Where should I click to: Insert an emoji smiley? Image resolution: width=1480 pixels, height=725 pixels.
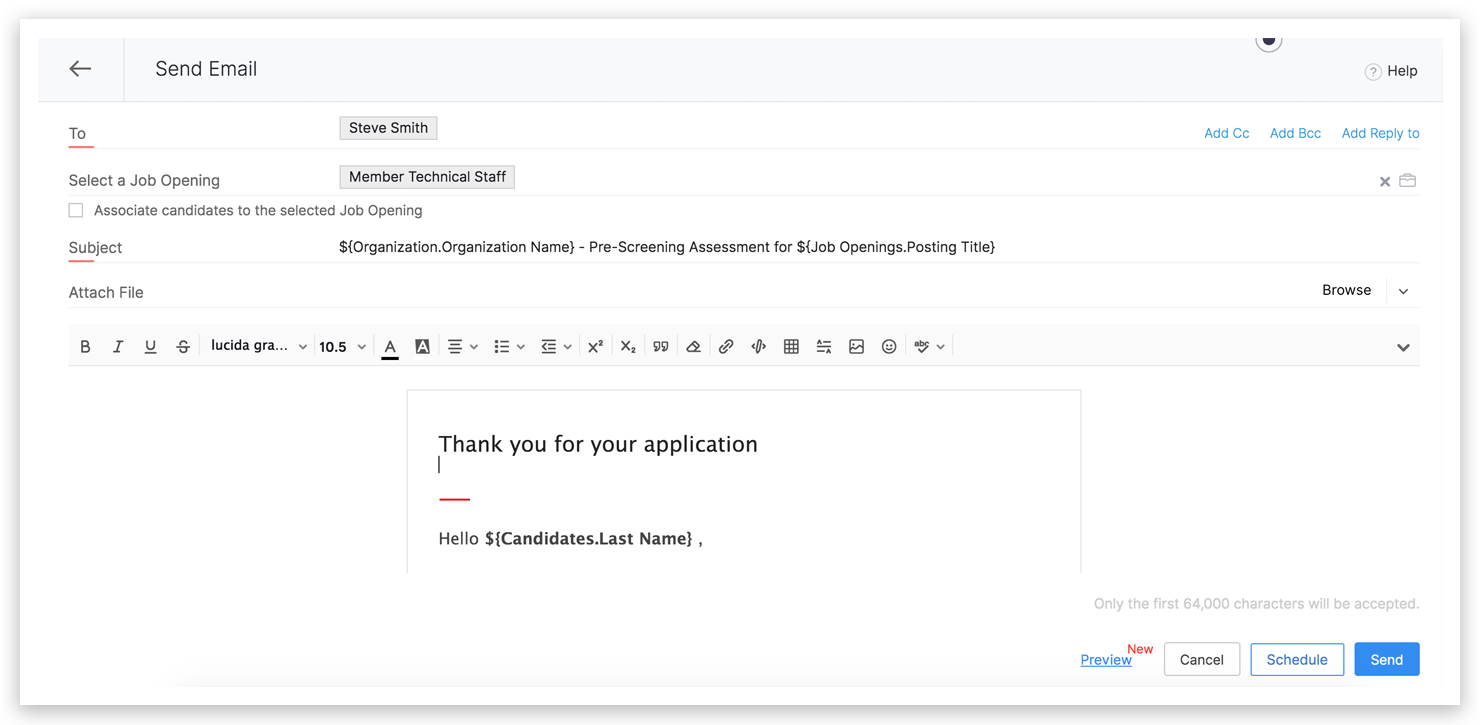point(889,347)
